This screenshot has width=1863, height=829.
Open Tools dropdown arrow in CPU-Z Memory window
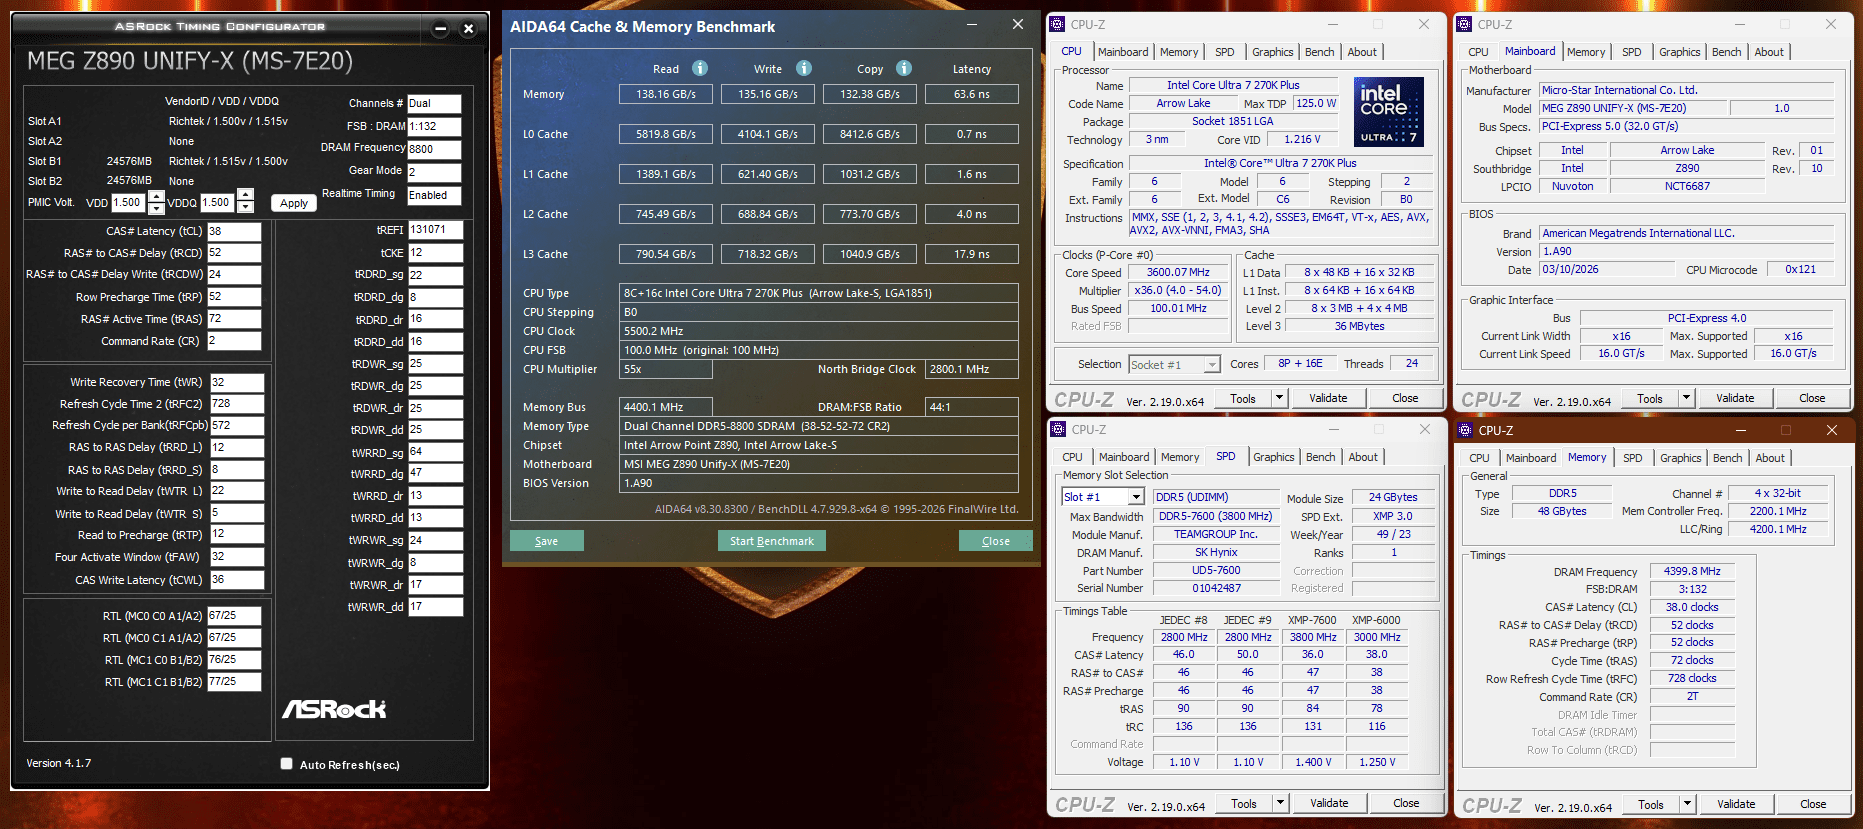point(1687,804)
